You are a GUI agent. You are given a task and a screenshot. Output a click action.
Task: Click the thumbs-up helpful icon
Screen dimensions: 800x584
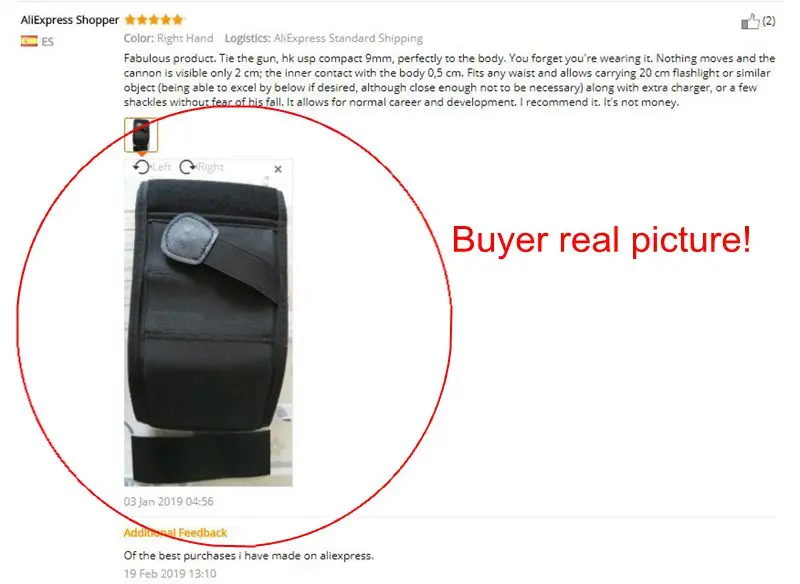point(750,21)
